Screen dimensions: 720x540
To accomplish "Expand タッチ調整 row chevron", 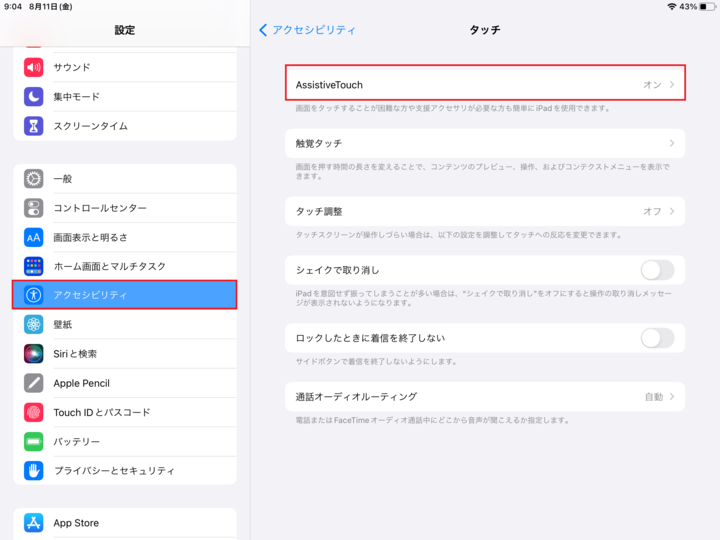I will tap(672, 211).
